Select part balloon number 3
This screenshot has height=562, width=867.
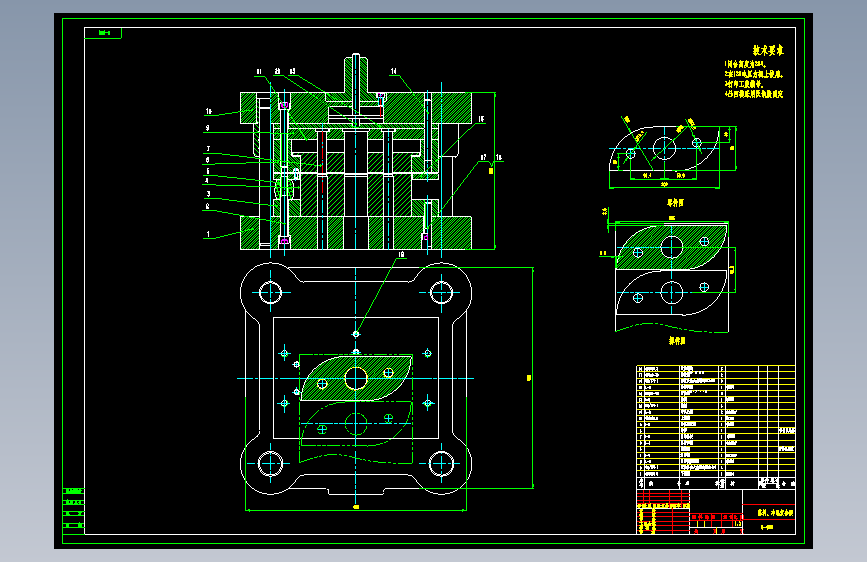[208, 194]
